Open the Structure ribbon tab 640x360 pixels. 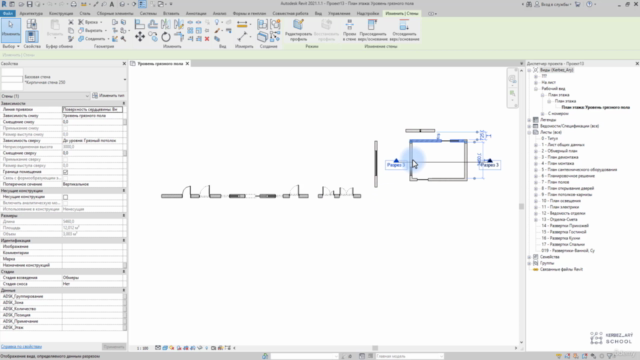click(x=61, y=13)
